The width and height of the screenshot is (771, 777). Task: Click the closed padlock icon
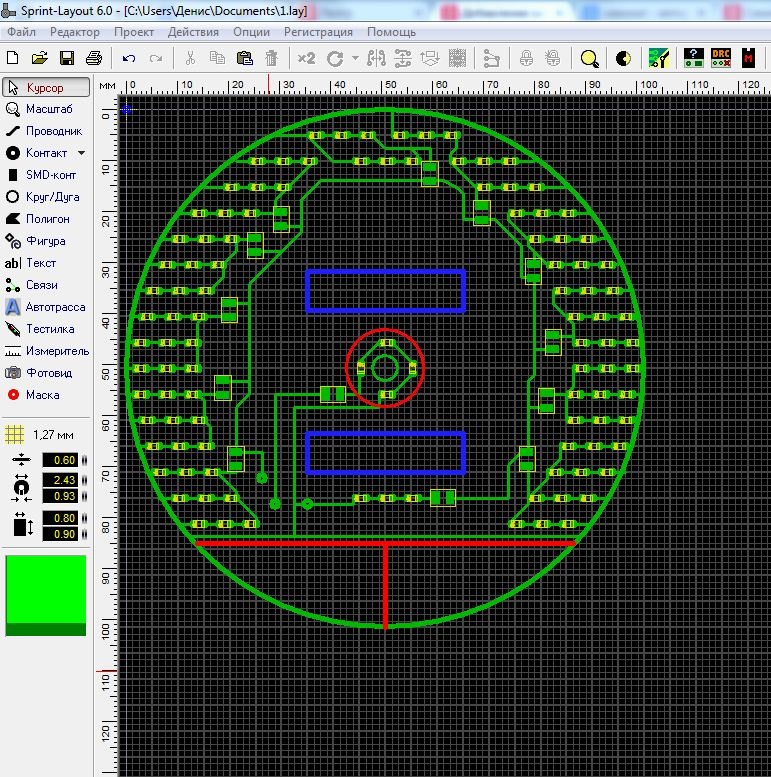click(x=526, y=58)
